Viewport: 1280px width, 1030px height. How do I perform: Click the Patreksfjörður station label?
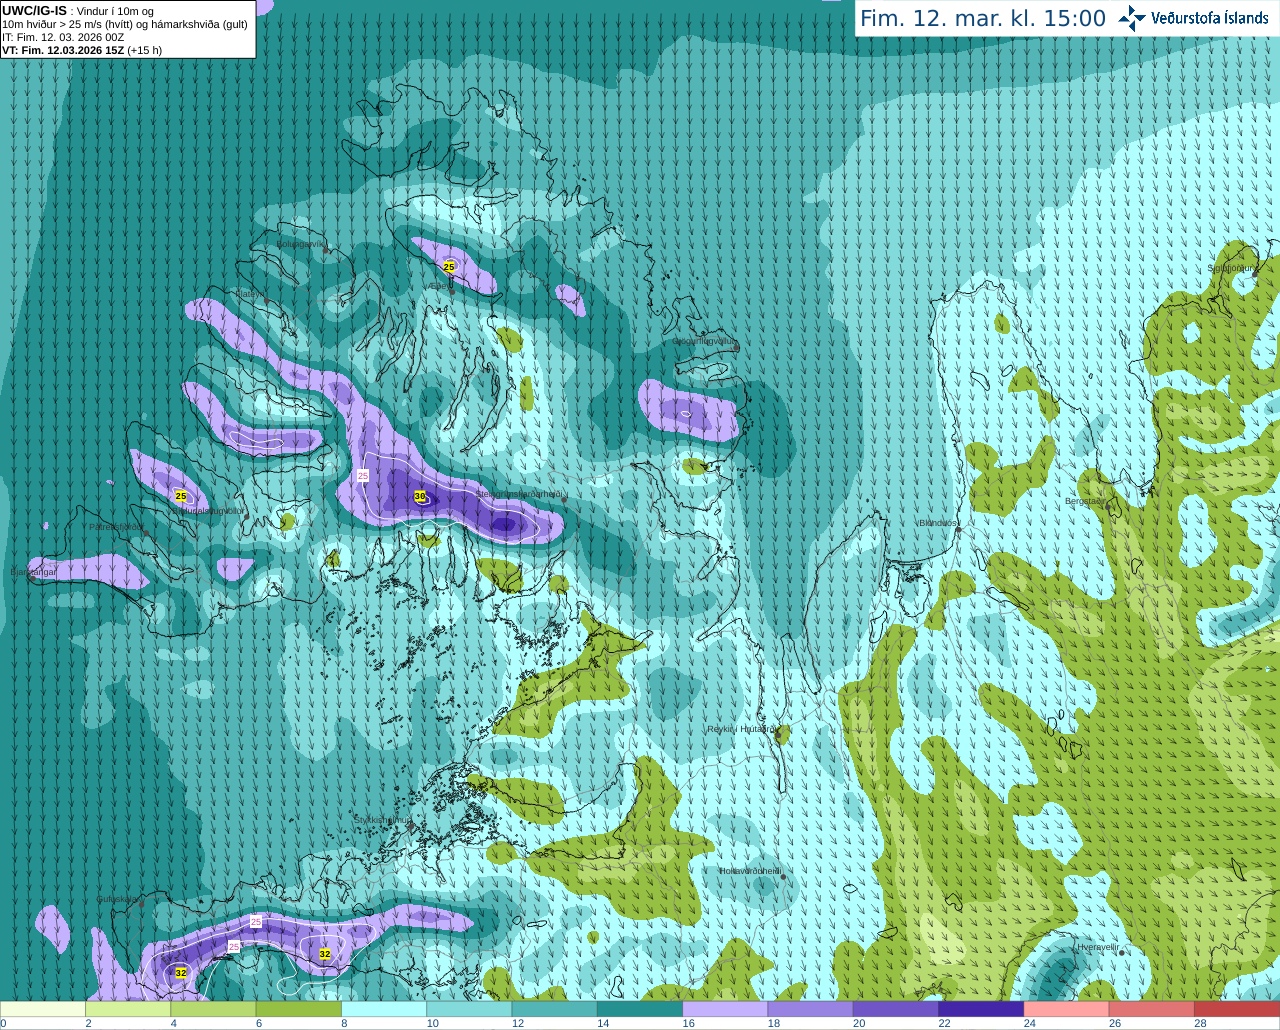pyautogui.click(x=116, y=527)
